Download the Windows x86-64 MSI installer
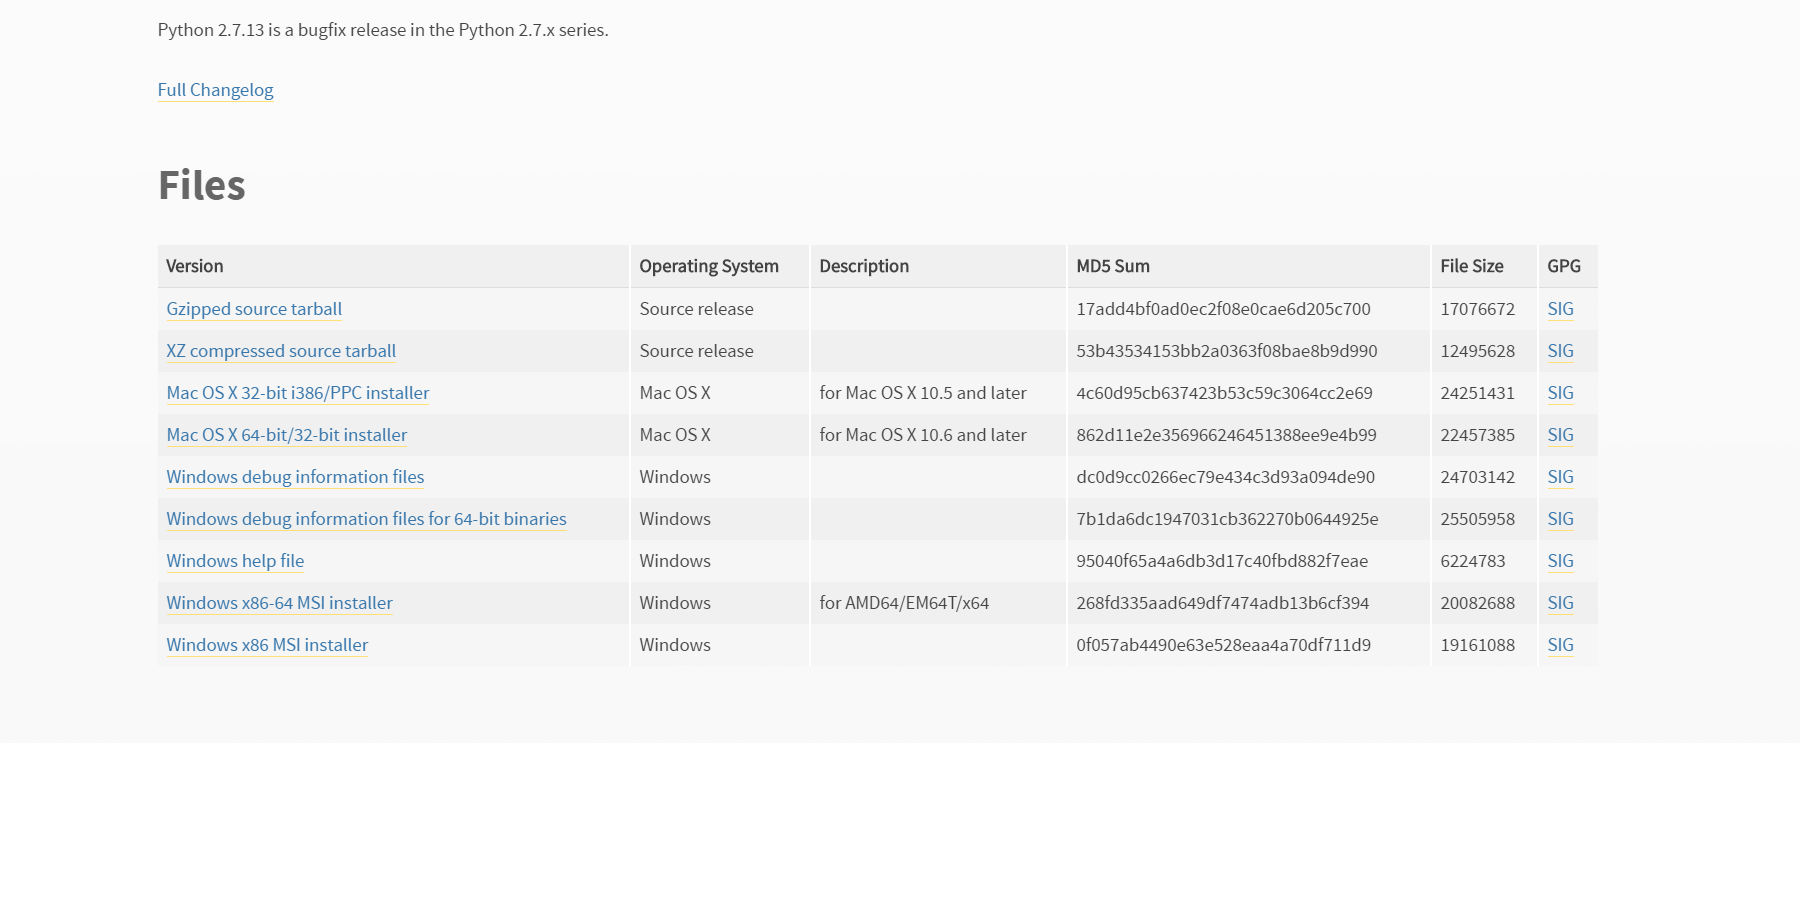The width and height of the screenshot is (1800, 908). (x=279, y=603)
